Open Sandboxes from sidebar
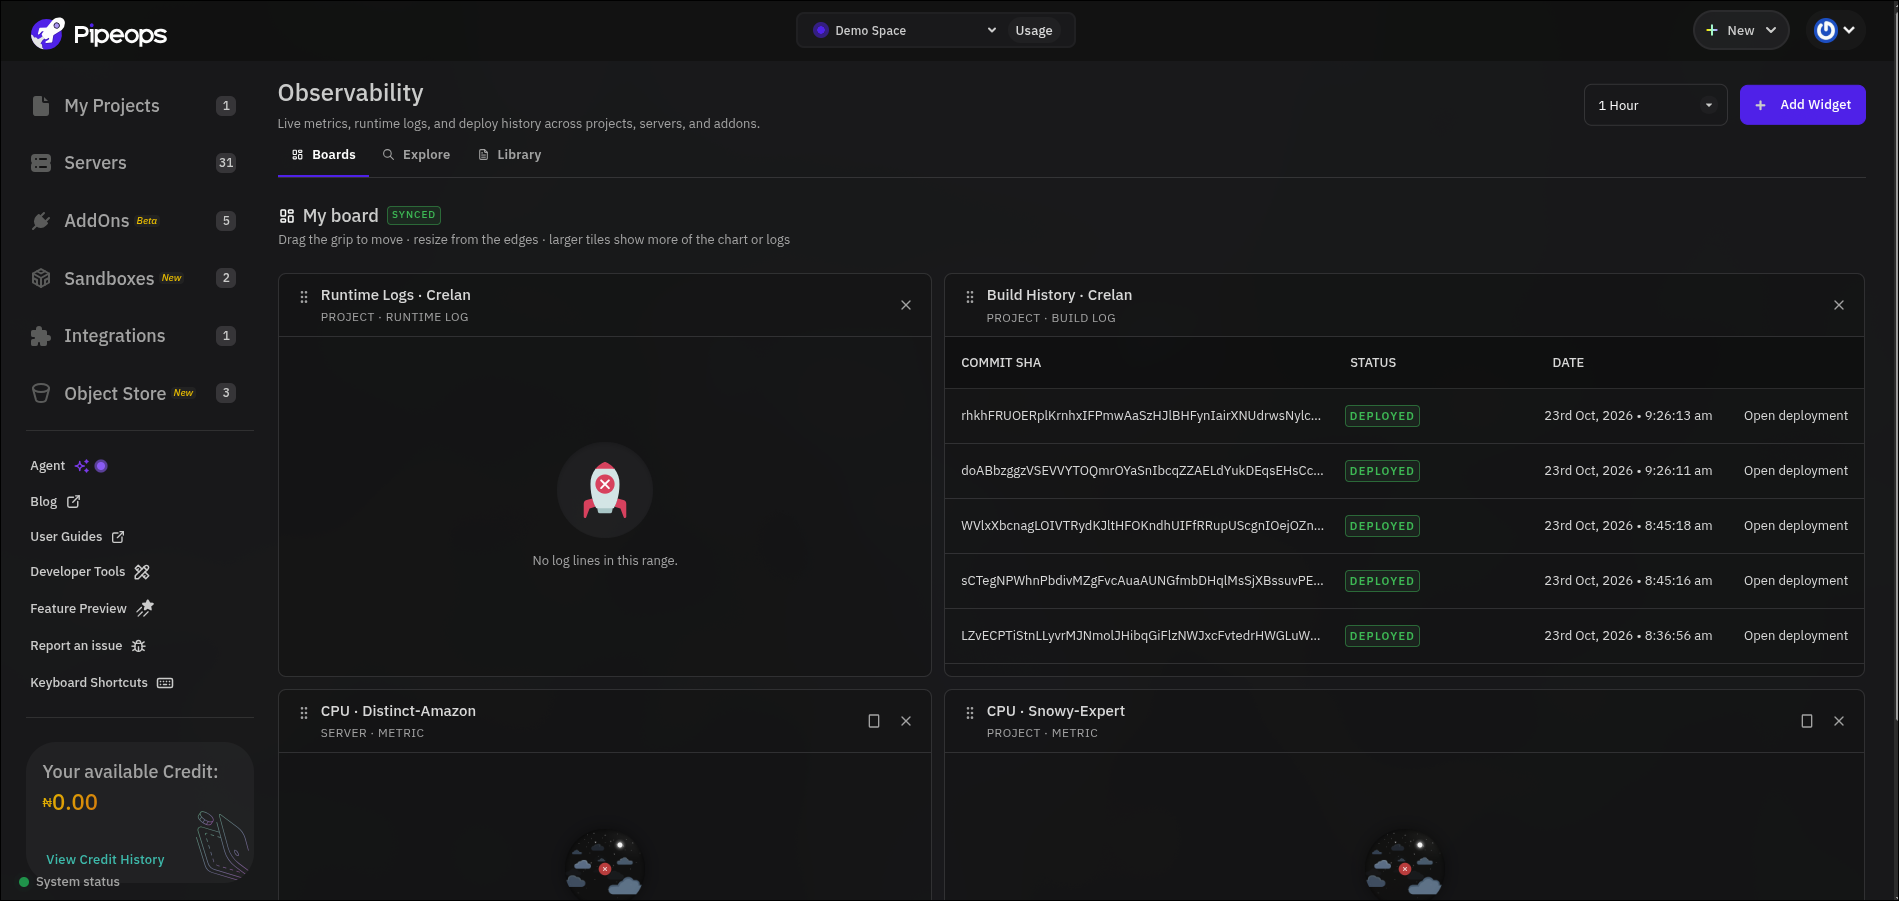The image size is (1899, 901). (109, 279)
